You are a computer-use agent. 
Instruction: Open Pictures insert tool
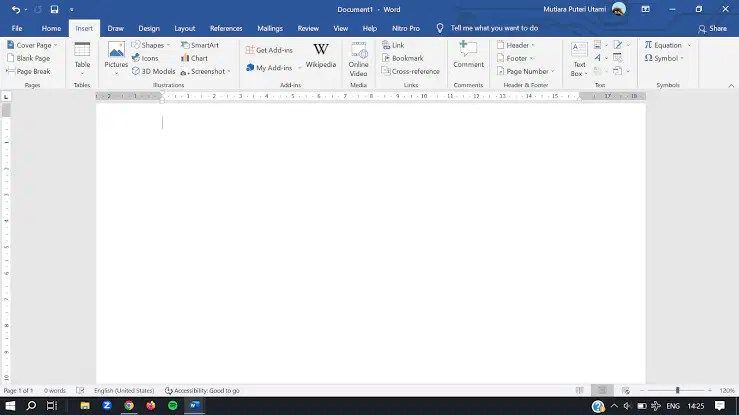(x=116, y=58)
